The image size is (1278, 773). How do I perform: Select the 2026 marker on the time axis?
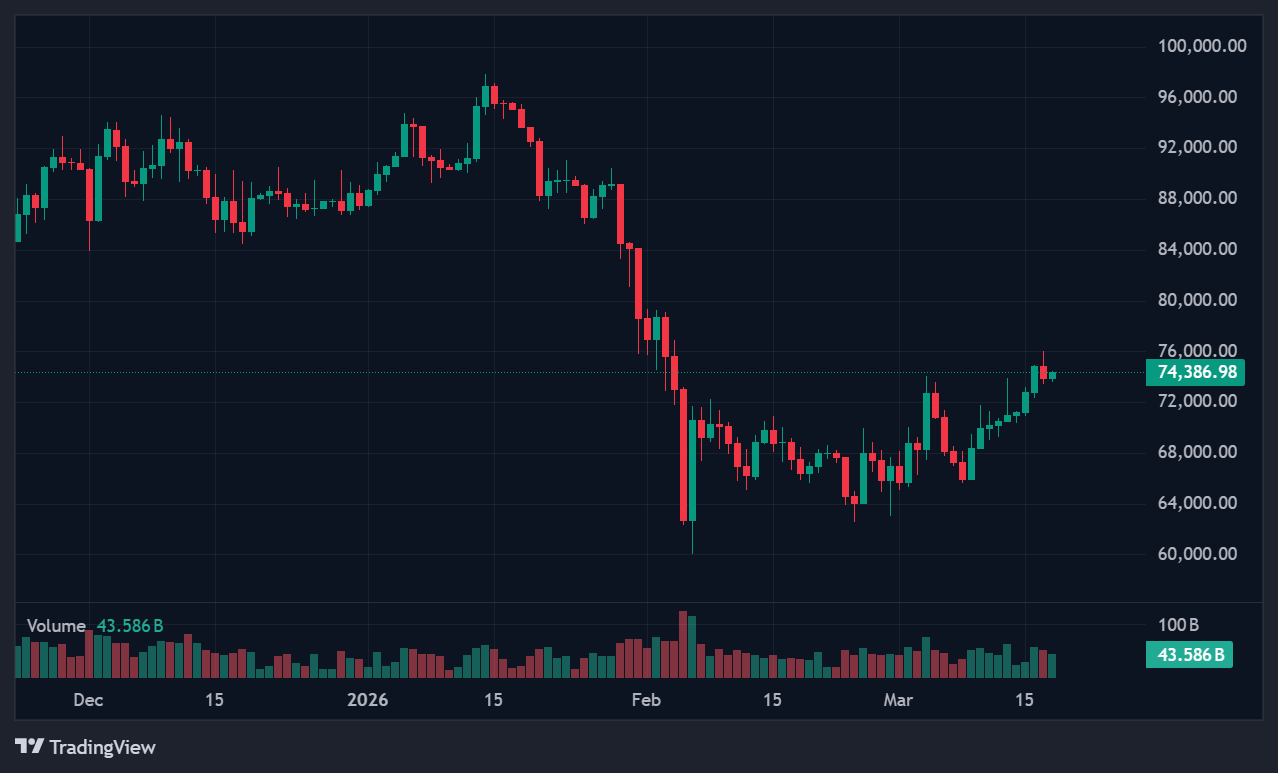click(367, 700)
